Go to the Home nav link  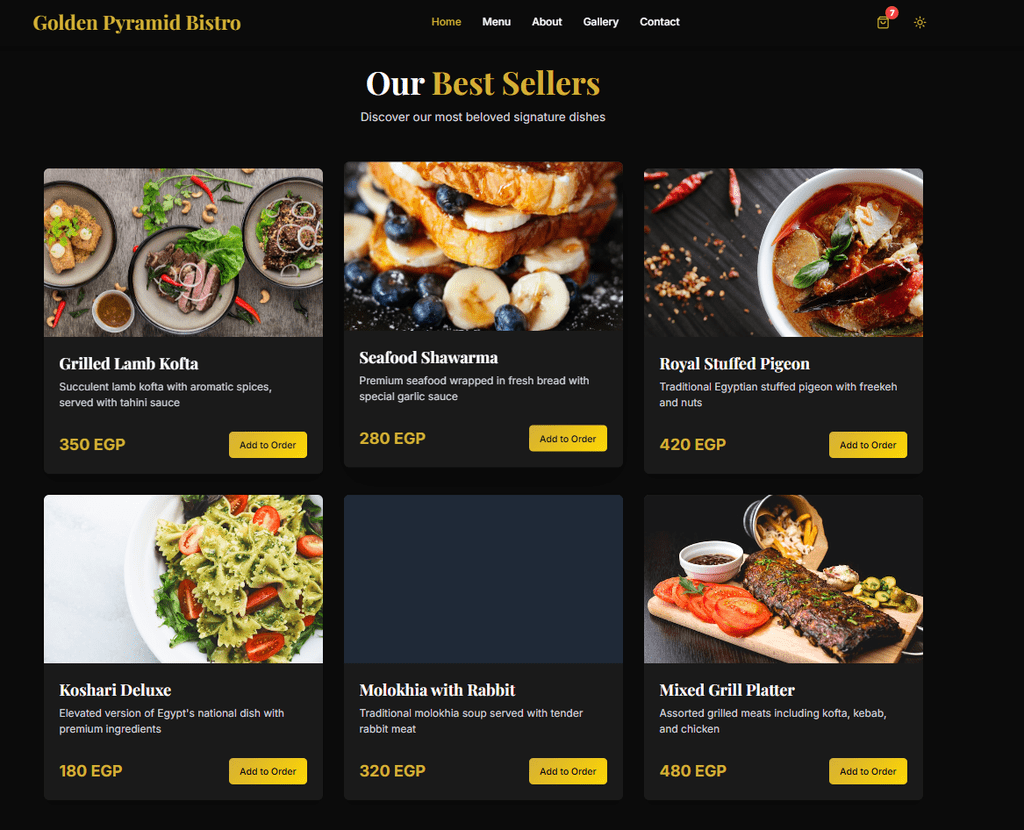[x=446, y=22]
